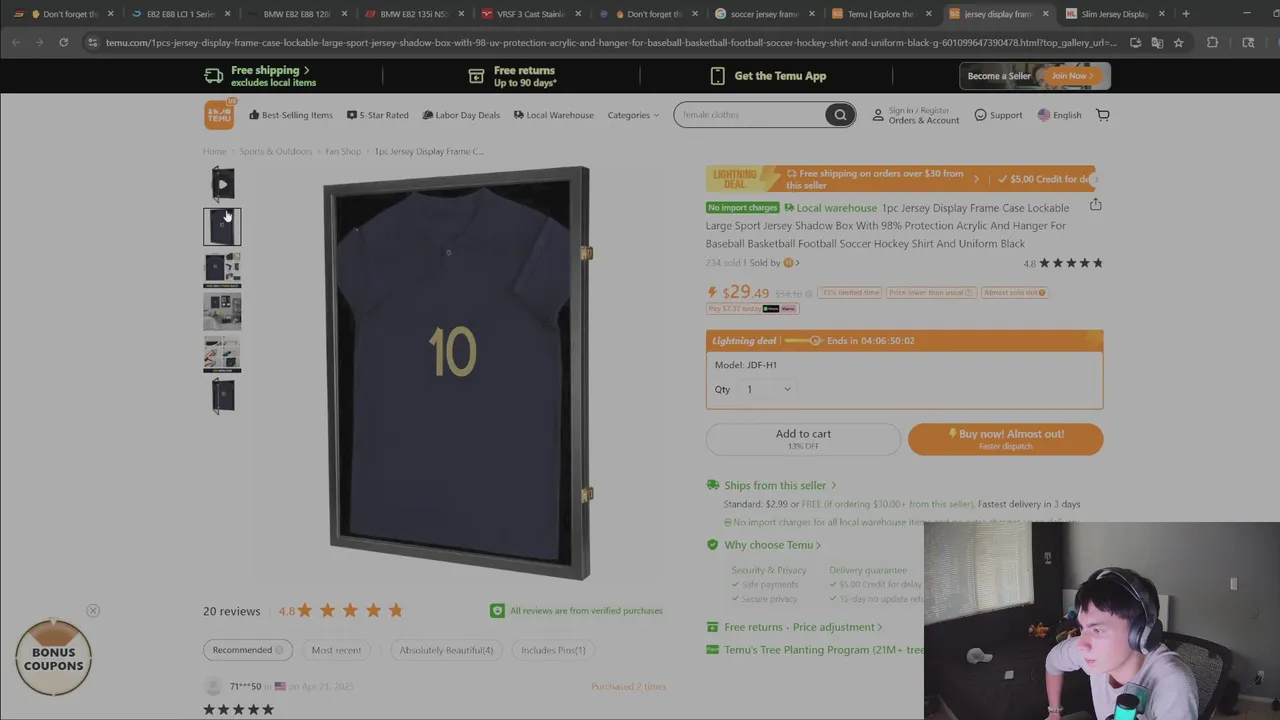Open Orders & Account profile icon
The height and width of the screenshot is (720, 1280).
[x=878, y=115]
